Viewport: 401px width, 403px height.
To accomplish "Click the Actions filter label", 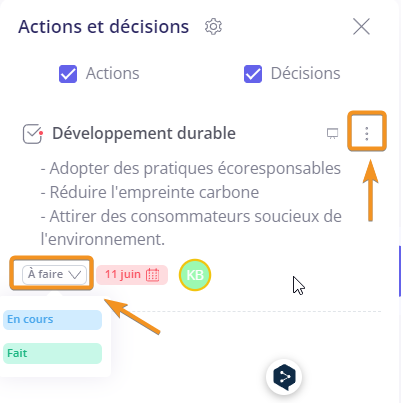I will point(113,73).
